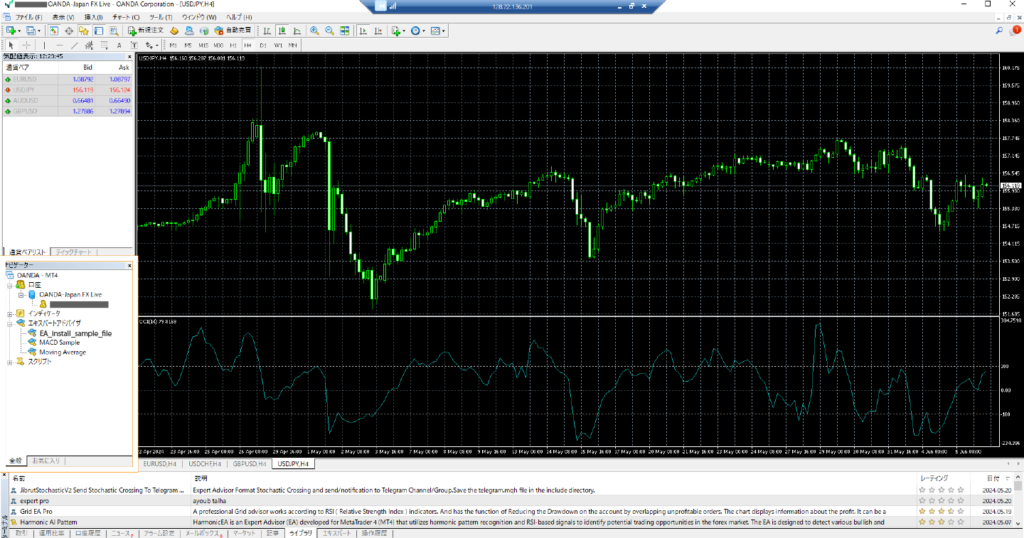
Task: Select Moving Average expert advisor
Action: click(x=62, y=352)
